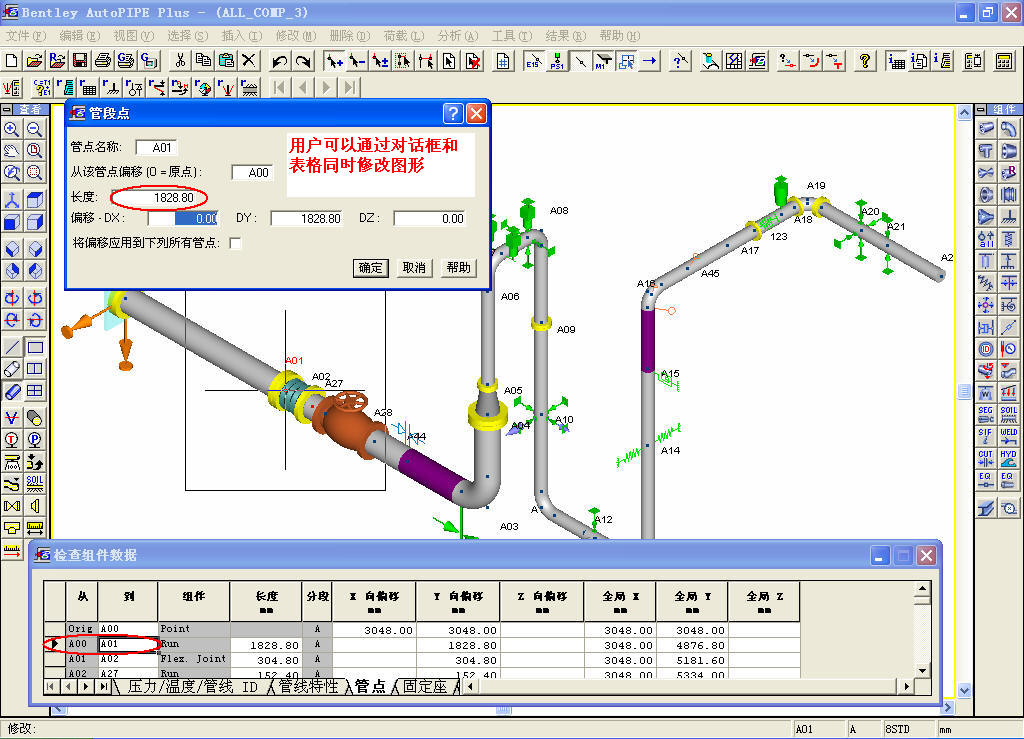
Task: Click the 长度 length input field
Action: click(x=160, y=198)
